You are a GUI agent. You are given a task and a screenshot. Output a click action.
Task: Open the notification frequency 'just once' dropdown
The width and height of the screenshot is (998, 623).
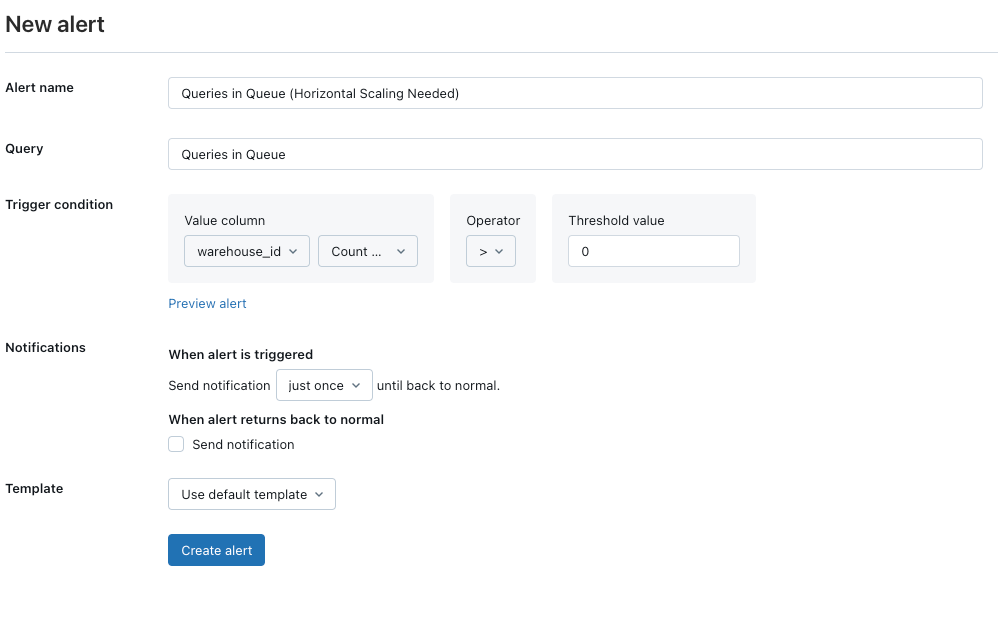coord(324,384)
